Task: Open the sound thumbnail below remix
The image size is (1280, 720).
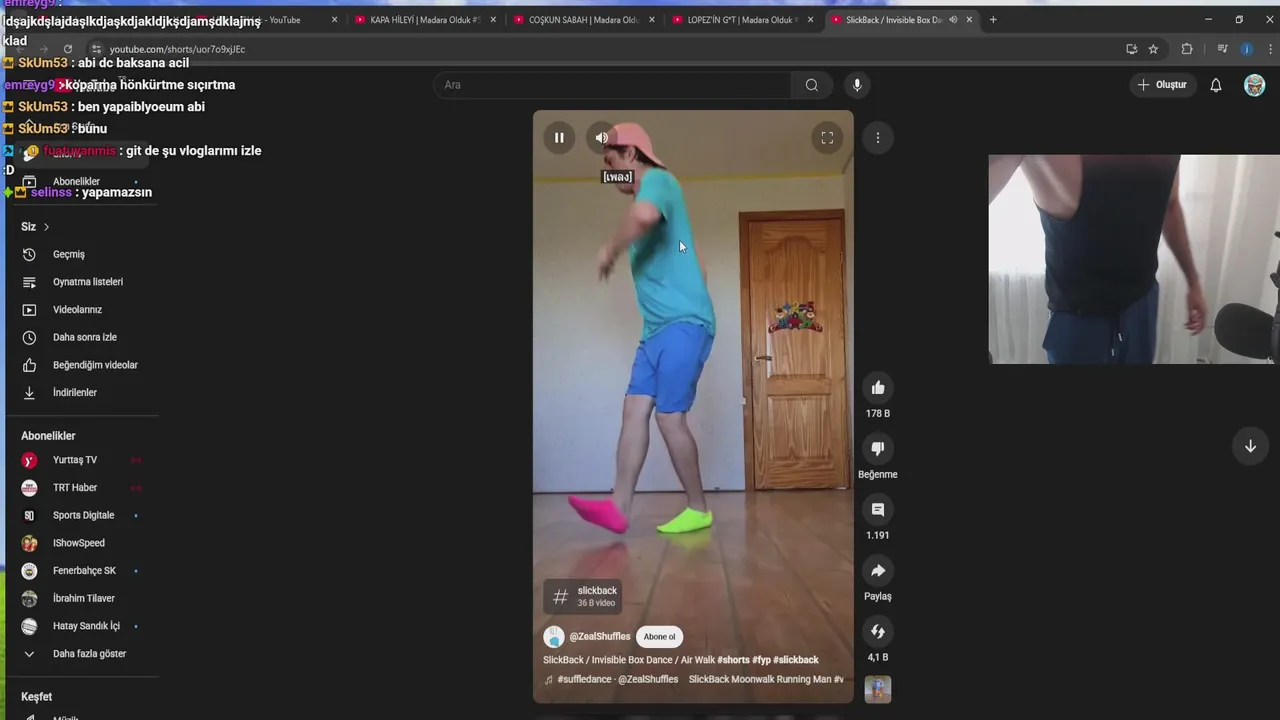Action: (878, 689)
